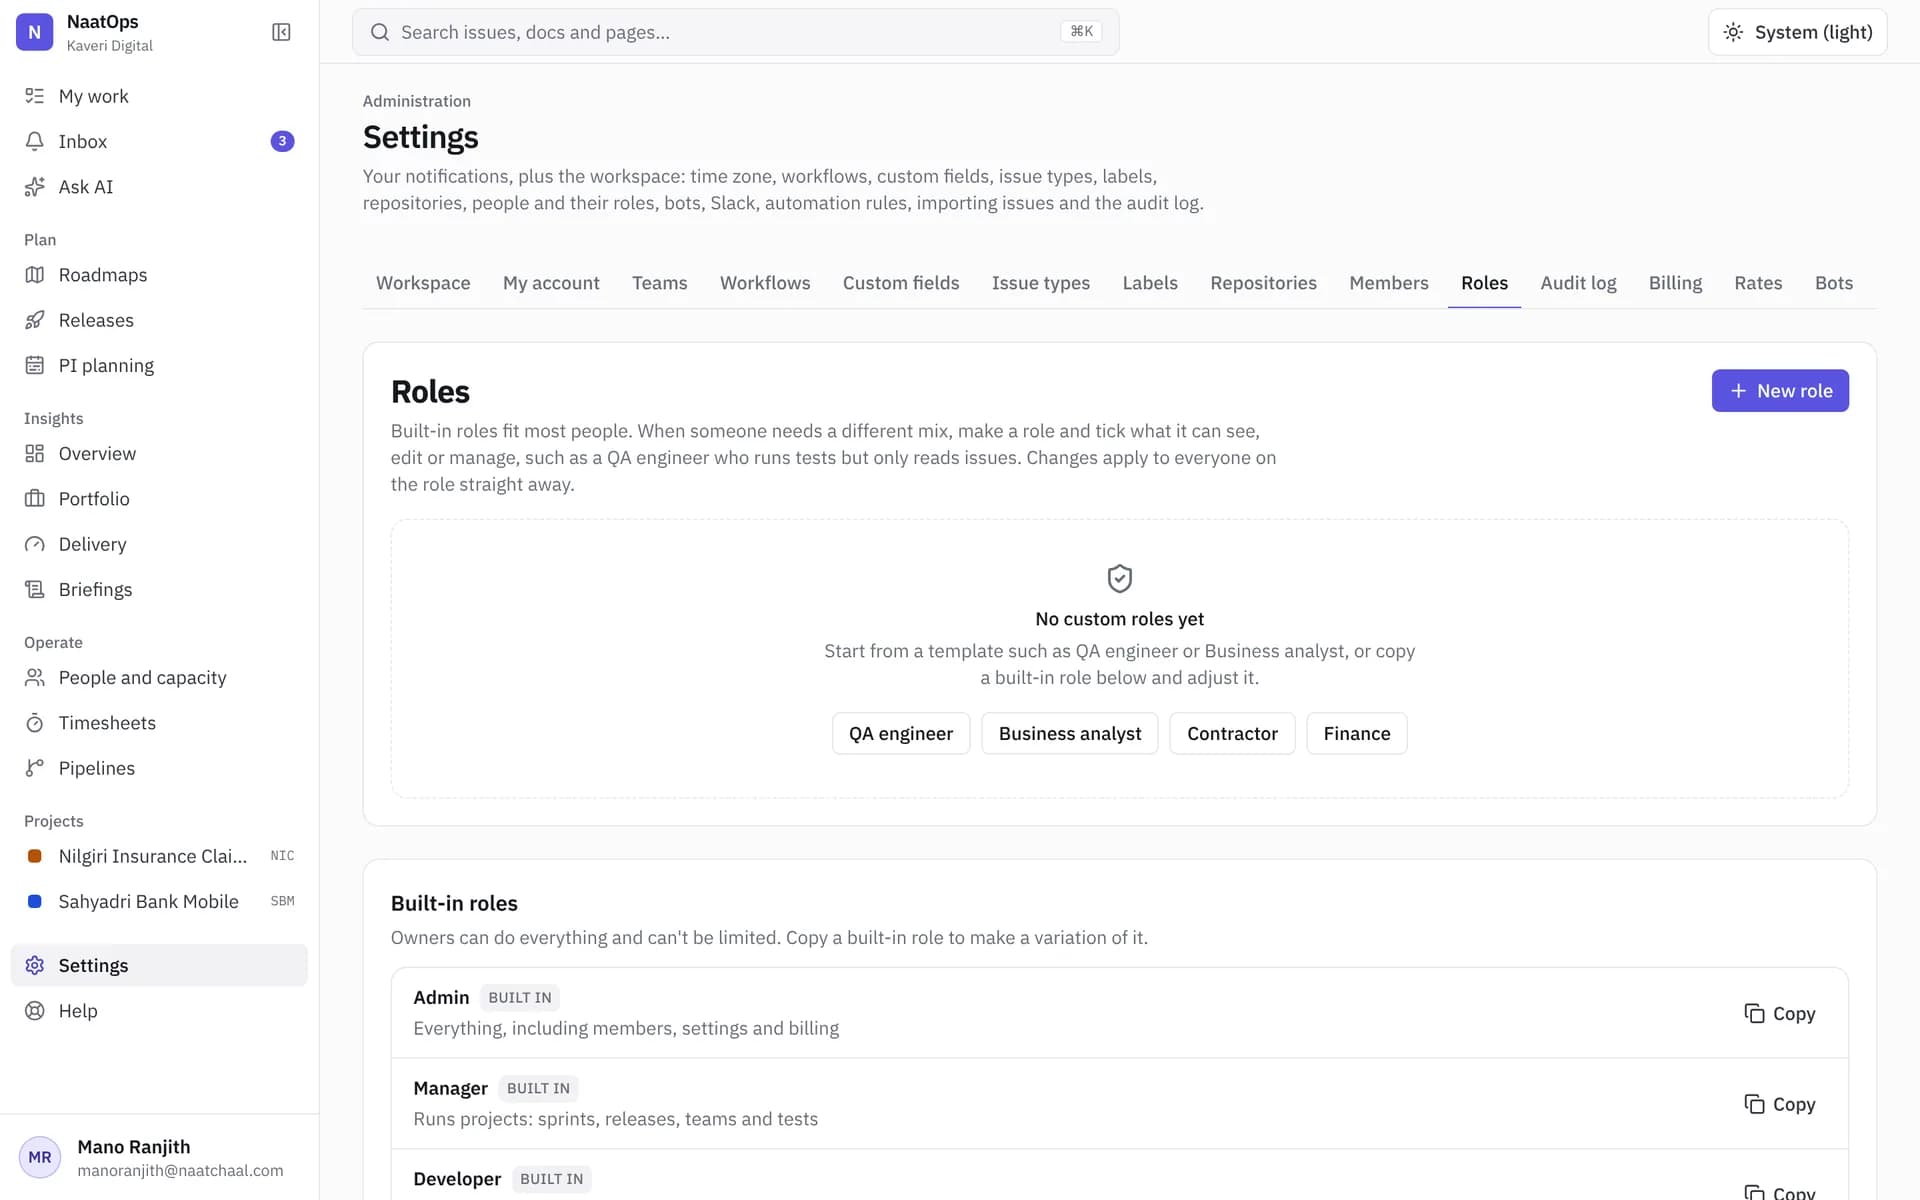Open Roadmaps via the map icon
This screenshot has width=1920, height=1200.
(35, 275)
